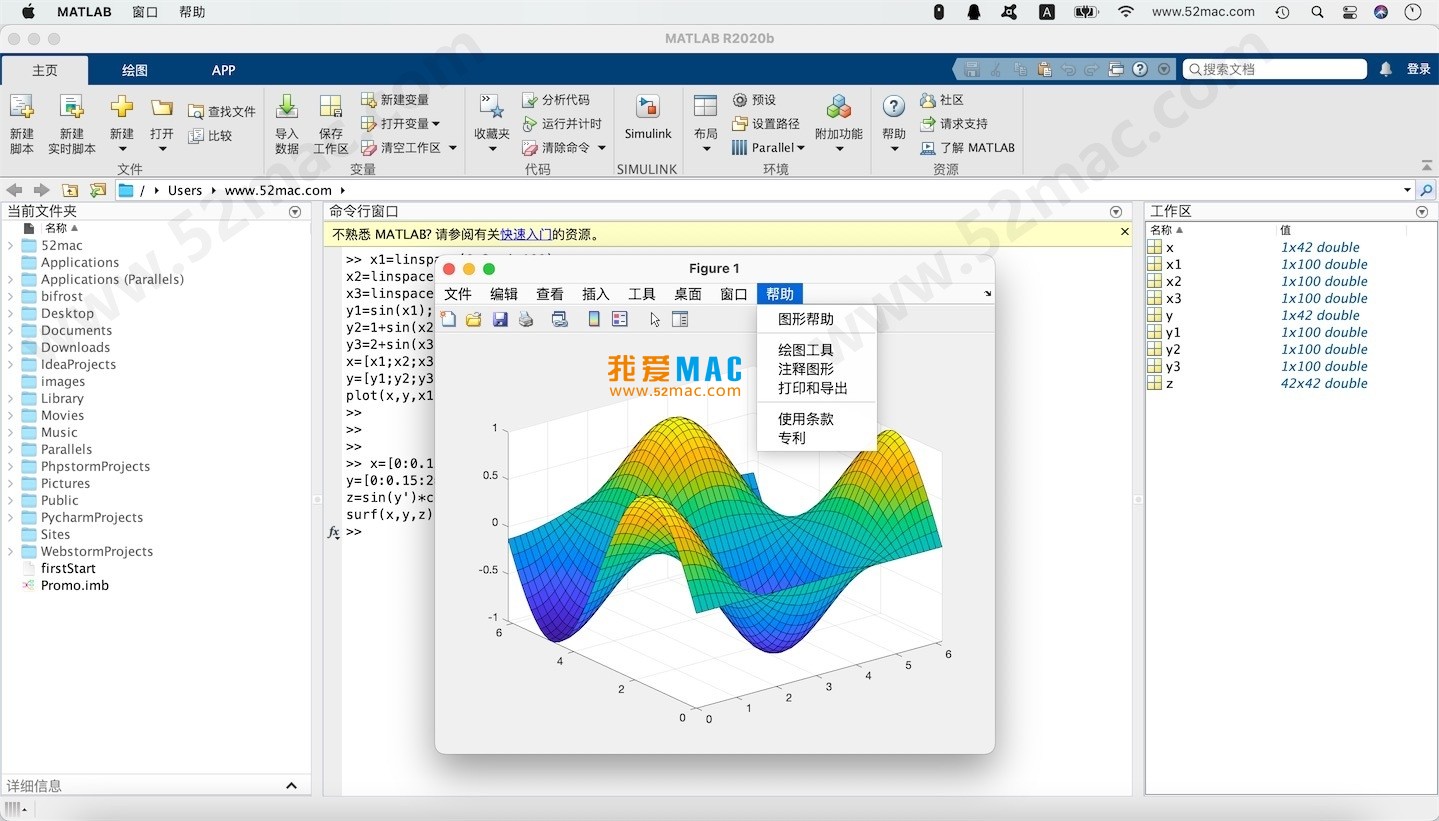Click paste icon in quick access toolbar
The height and width of the screenshot is (821, 1439).
1044,69
